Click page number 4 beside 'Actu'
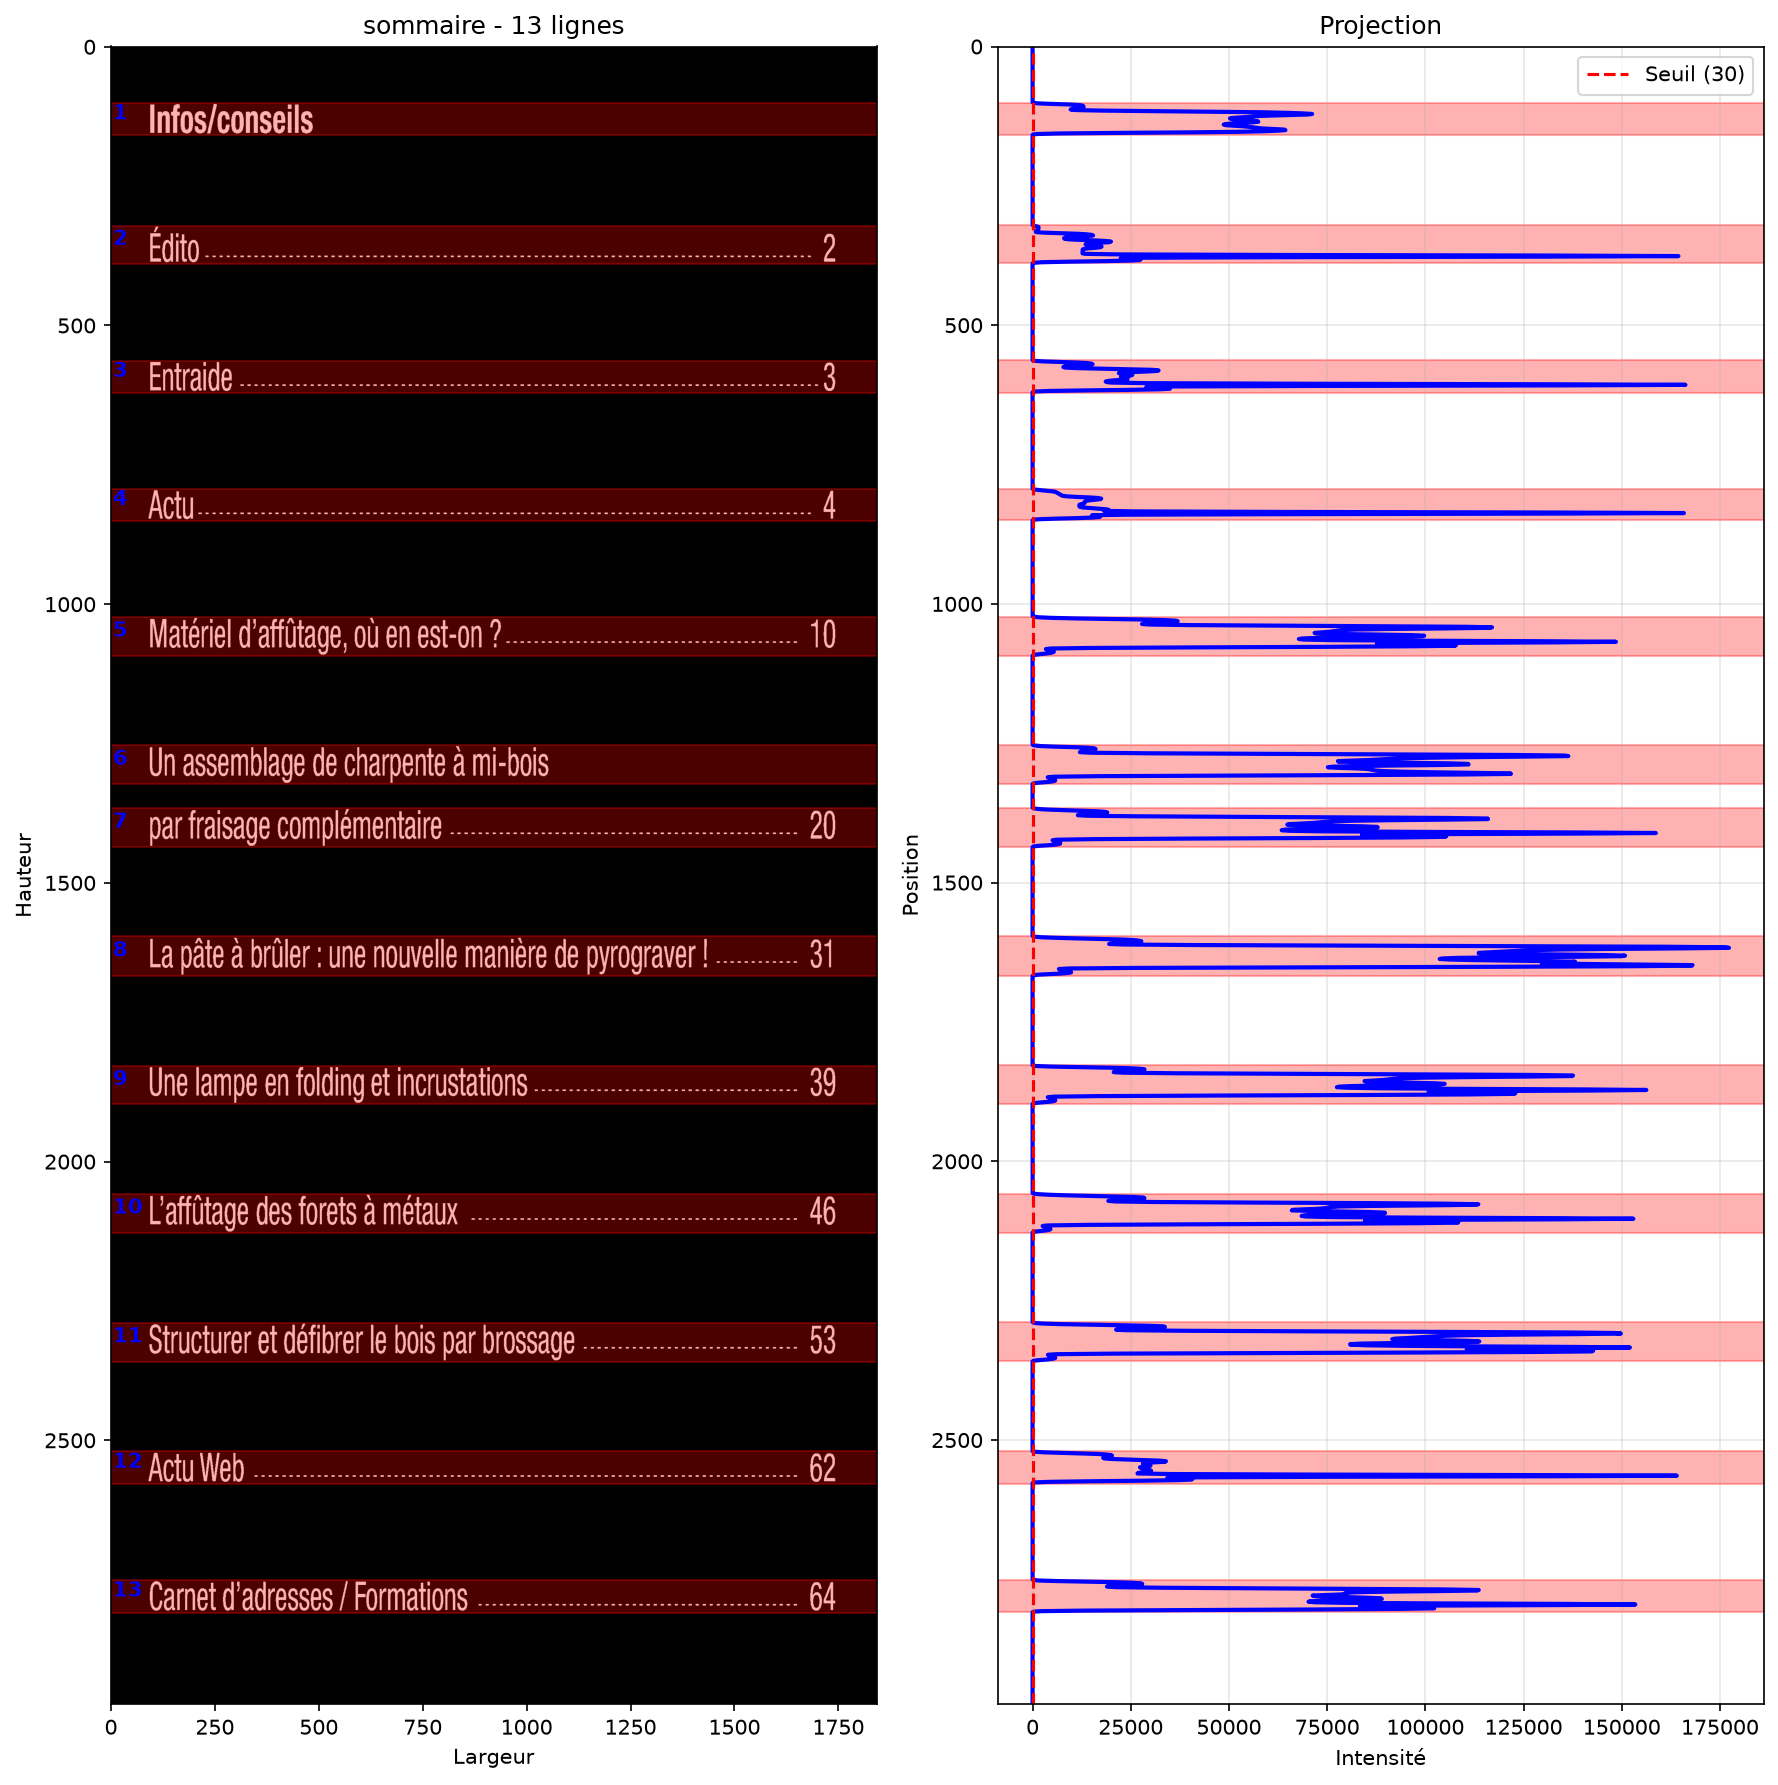1778x1785 pixels. [x=829, y=505]
